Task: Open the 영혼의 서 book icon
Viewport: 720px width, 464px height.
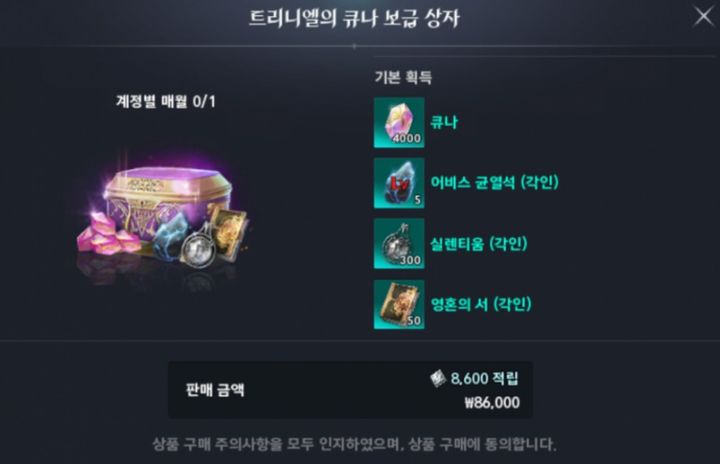Action: coord(399,304)
